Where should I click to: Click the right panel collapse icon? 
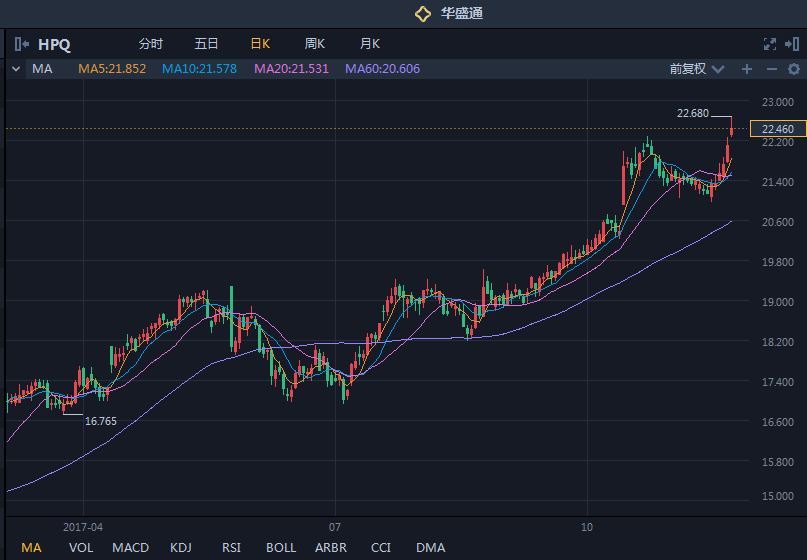792,44
